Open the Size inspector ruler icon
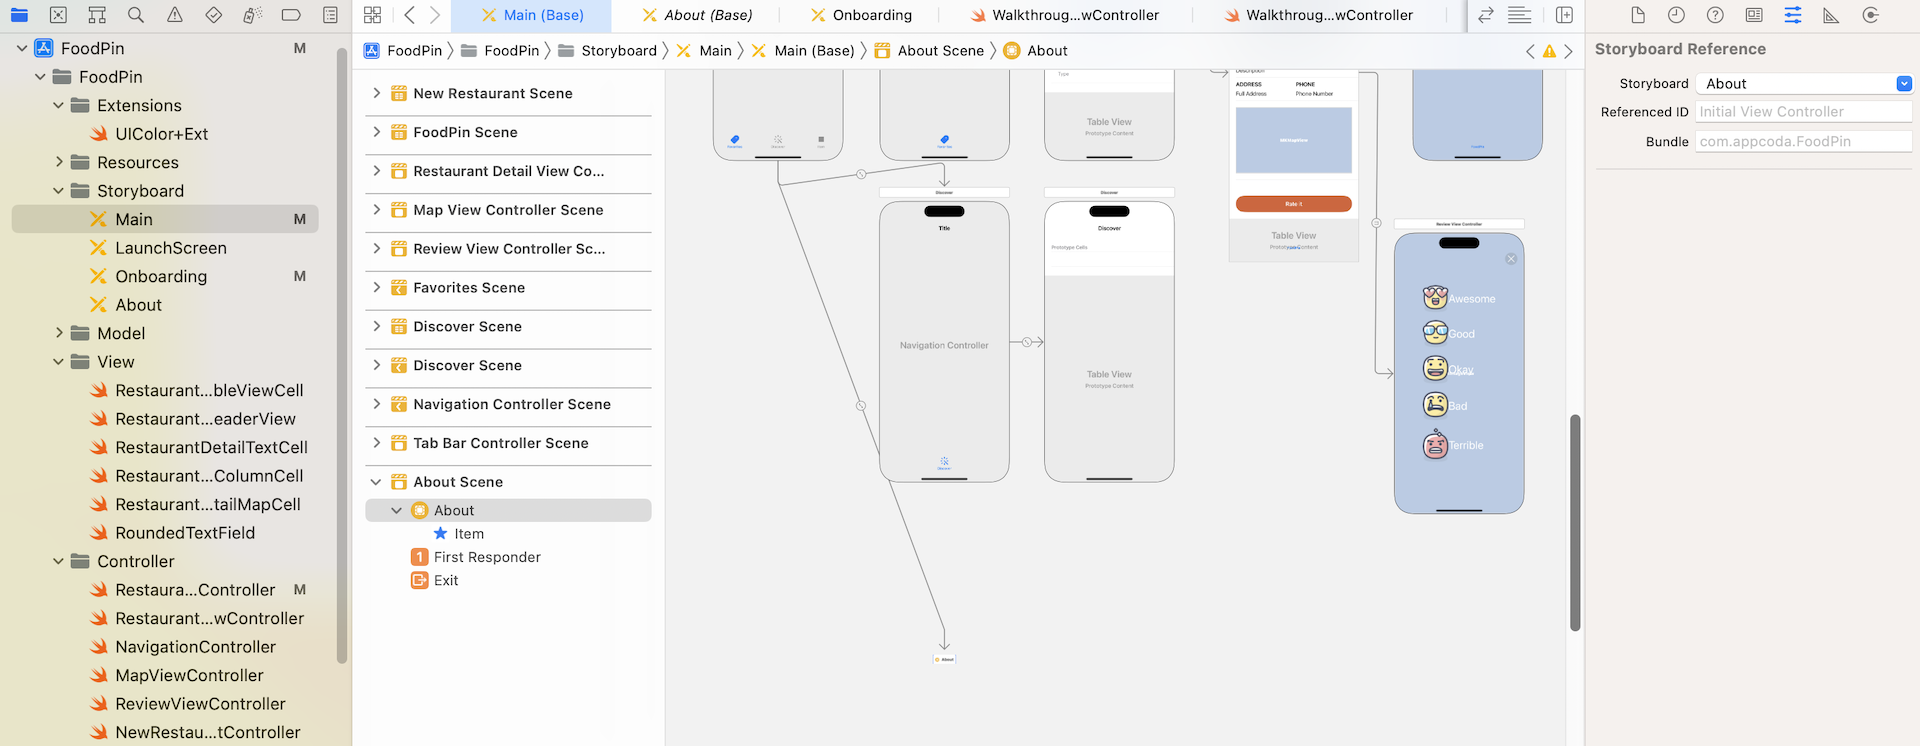The height and width of the screenshot is (746, 1920). [x=1831, y=15]
